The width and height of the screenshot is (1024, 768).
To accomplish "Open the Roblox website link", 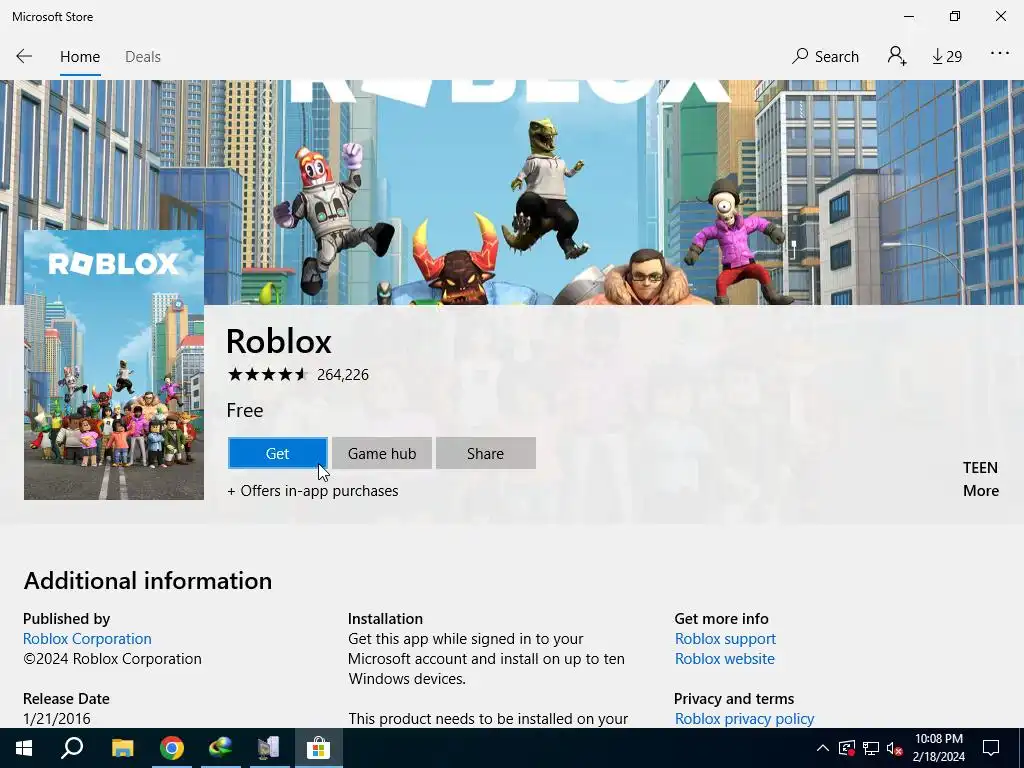I will [724, 658].
